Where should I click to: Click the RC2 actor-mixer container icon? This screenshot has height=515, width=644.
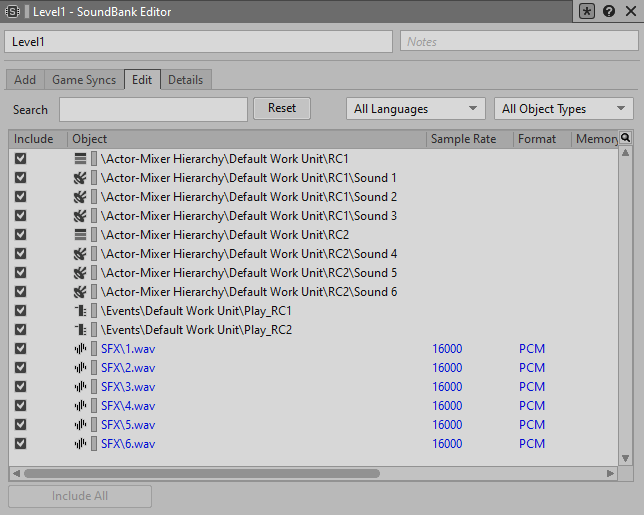click(x=81, y=235)
